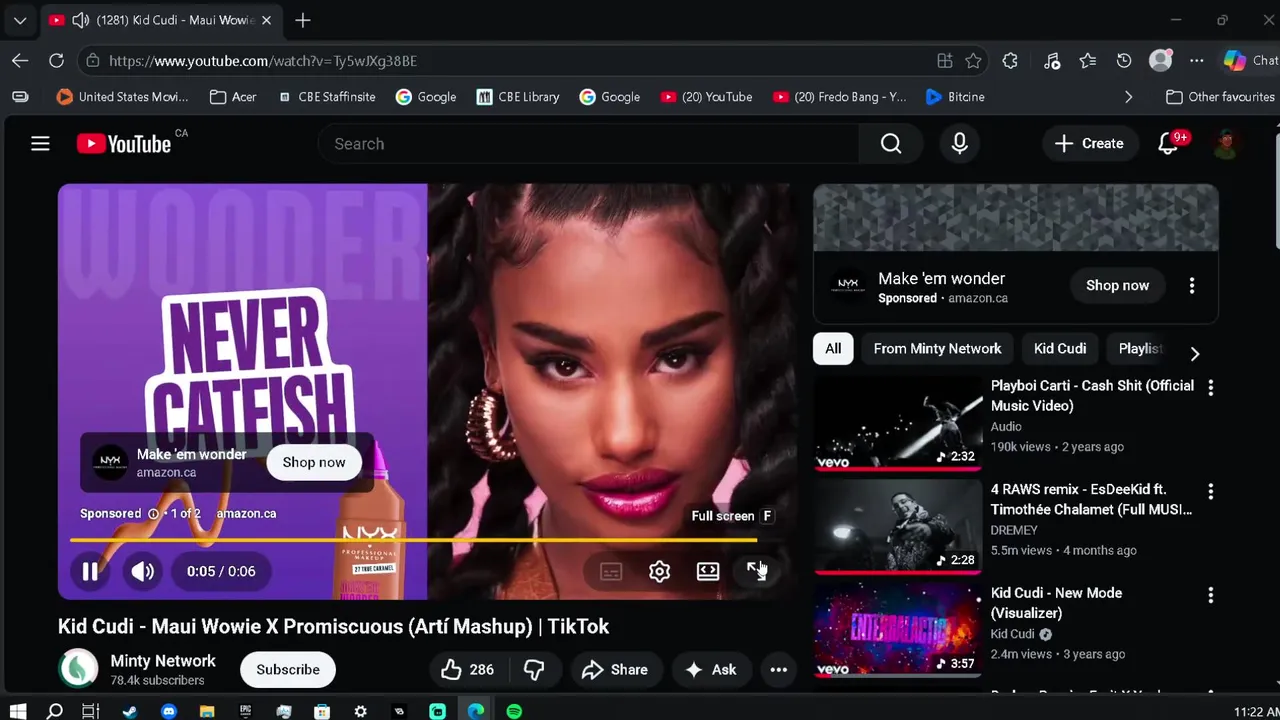Open Steam from taskbar
The width and height of the screenshot is (1280, 720).
click(x=130, y=711)
